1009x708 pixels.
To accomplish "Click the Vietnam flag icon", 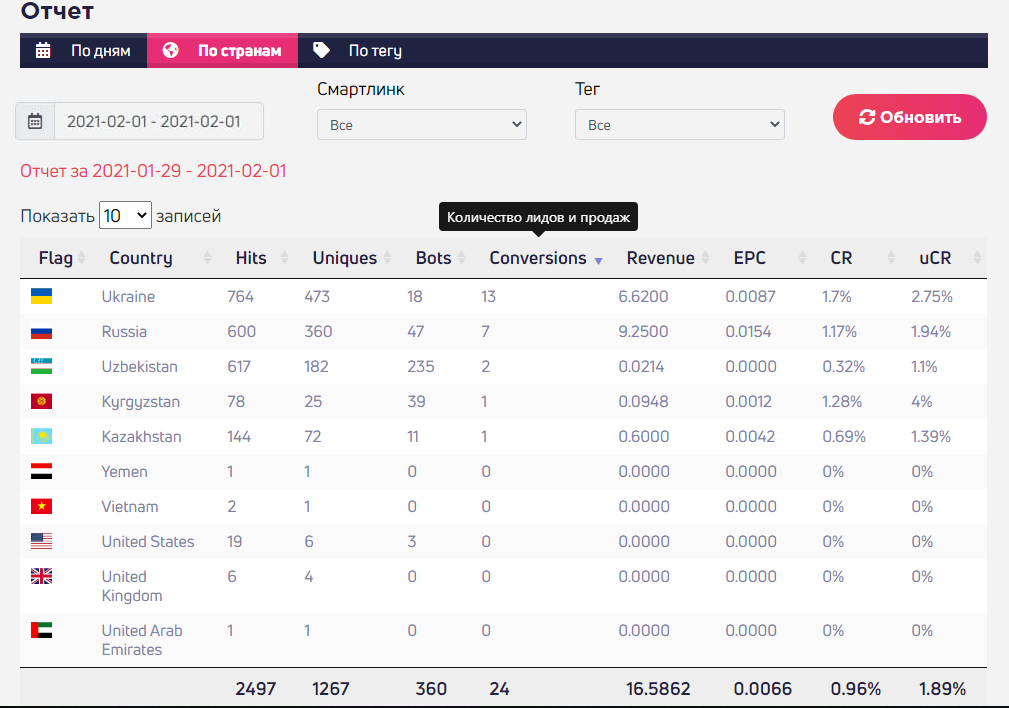I will tap(41, 507).
